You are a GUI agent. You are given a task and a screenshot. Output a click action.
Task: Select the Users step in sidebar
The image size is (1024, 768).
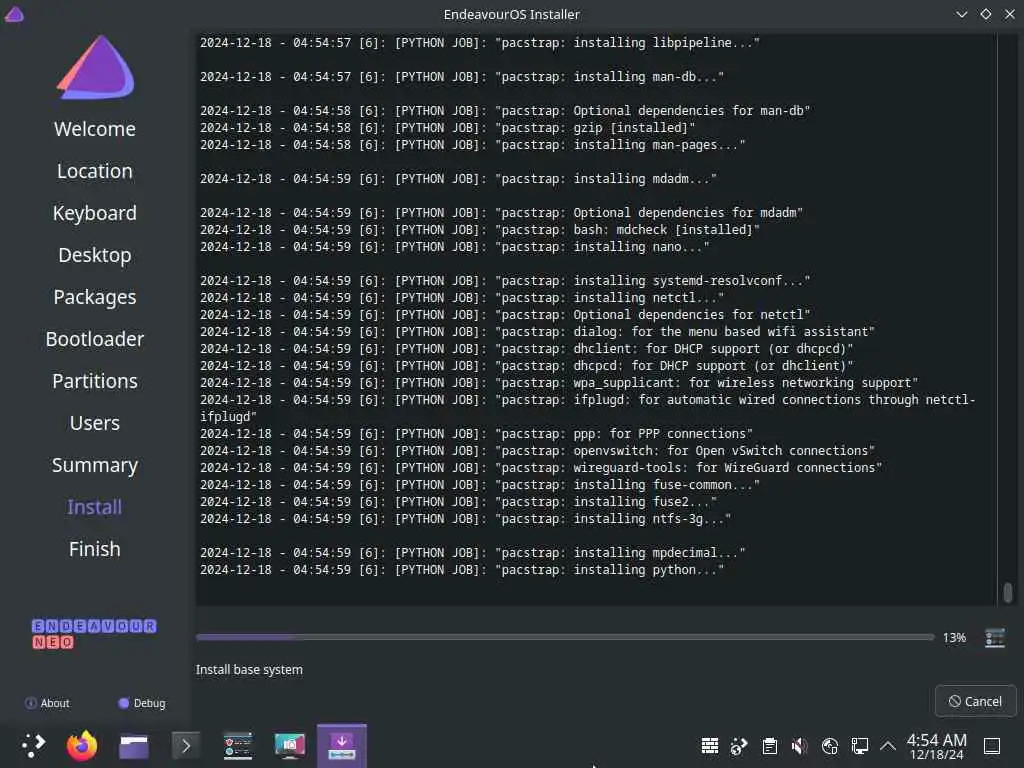coord(95,423)
